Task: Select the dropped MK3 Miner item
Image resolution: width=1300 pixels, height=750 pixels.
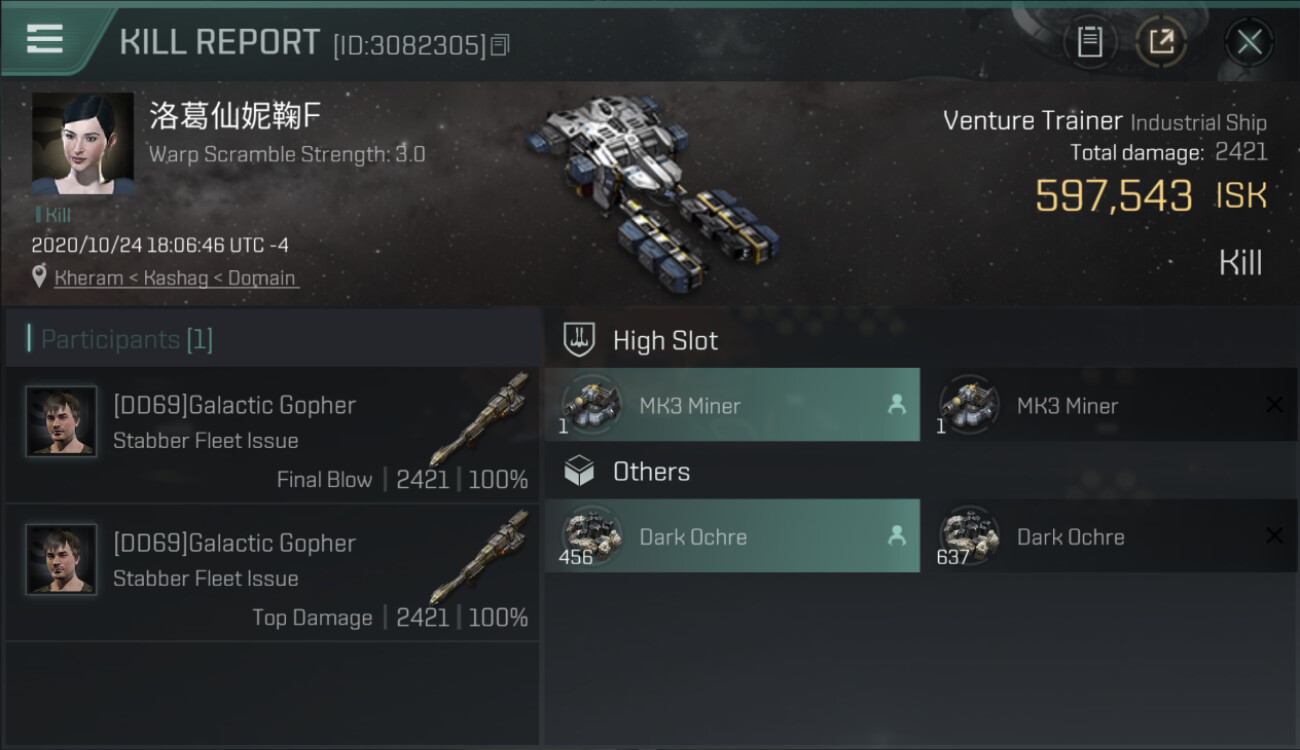Action: [x=732, y=405]
